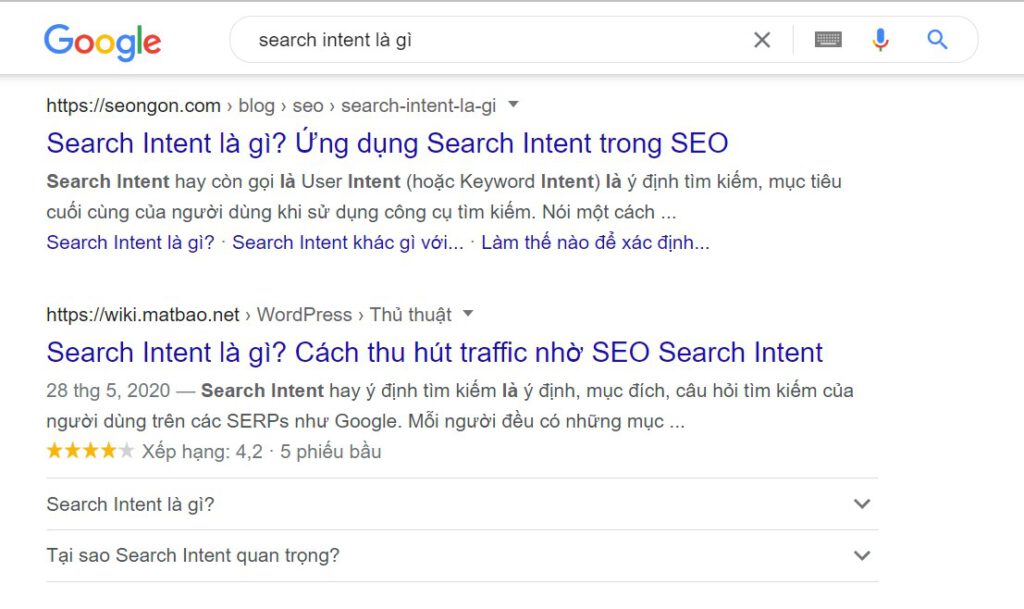Open the seongon.com breadcrumb dropdown arrow
The width and height of the screenshot is (1024, 609).
pos(513,105)
